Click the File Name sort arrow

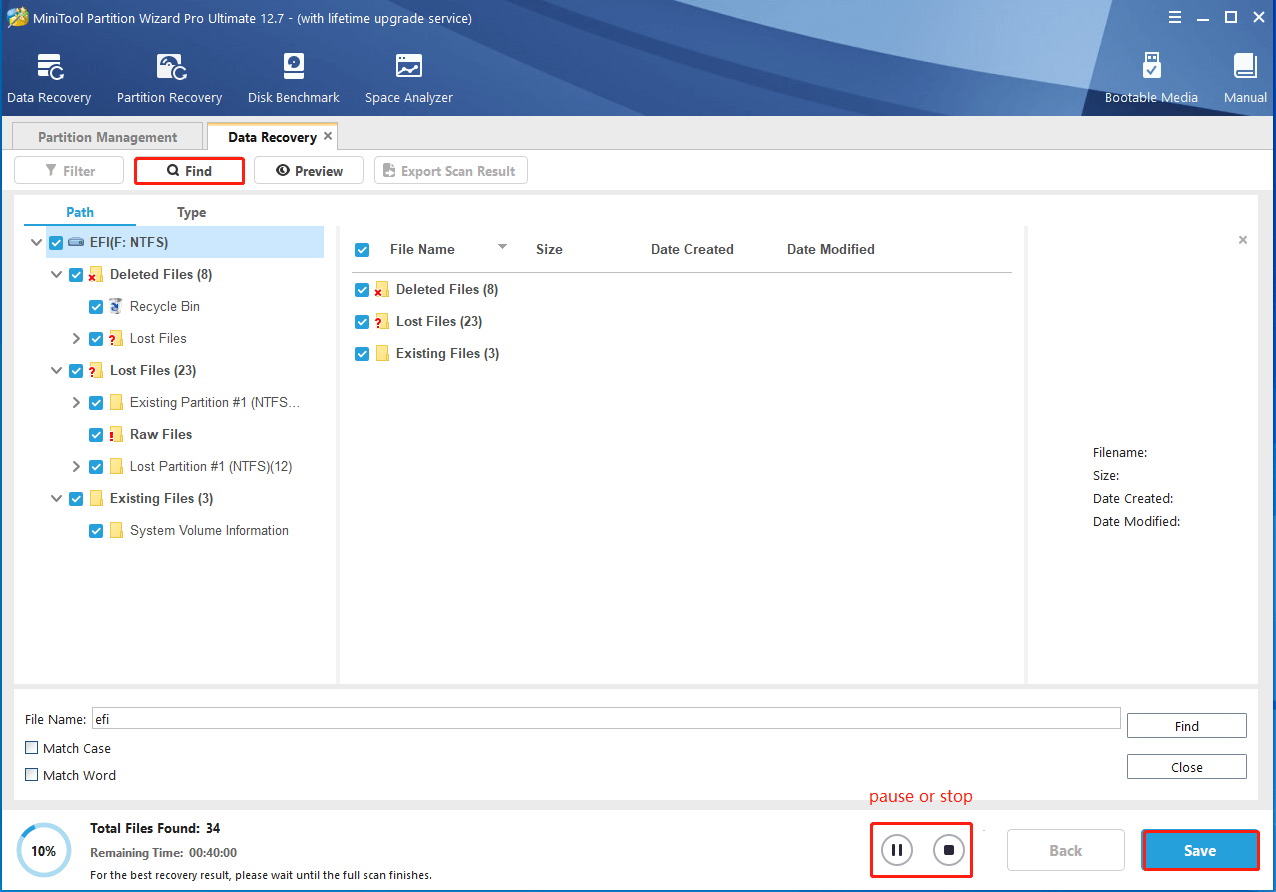503,247
